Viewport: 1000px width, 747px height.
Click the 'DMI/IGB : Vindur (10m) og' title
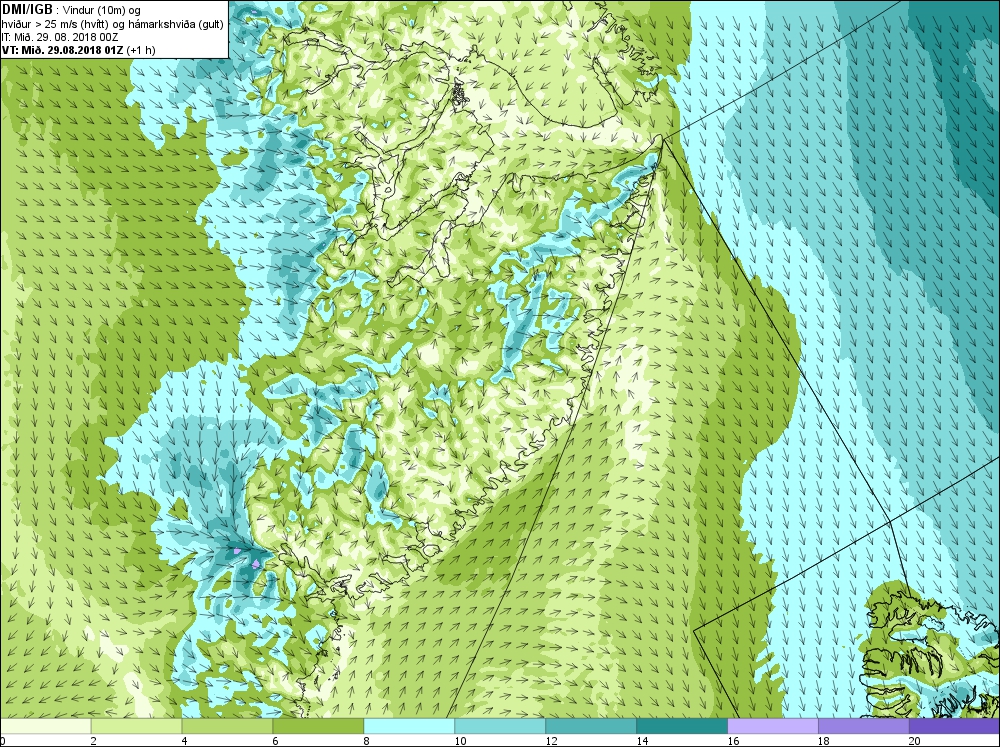71,10
